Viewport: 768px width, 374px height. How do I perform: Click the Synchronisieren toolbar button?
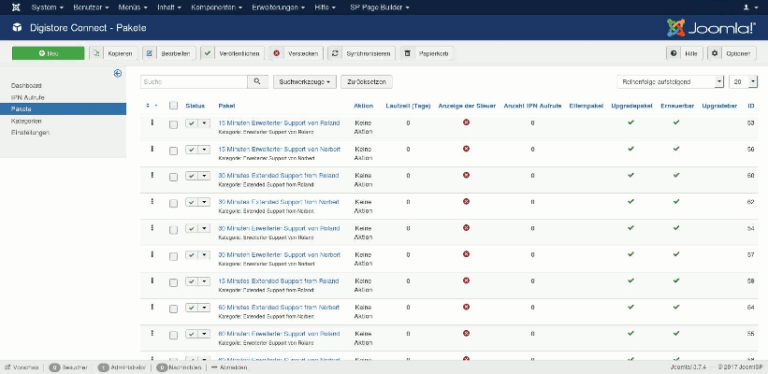(361, 53)
